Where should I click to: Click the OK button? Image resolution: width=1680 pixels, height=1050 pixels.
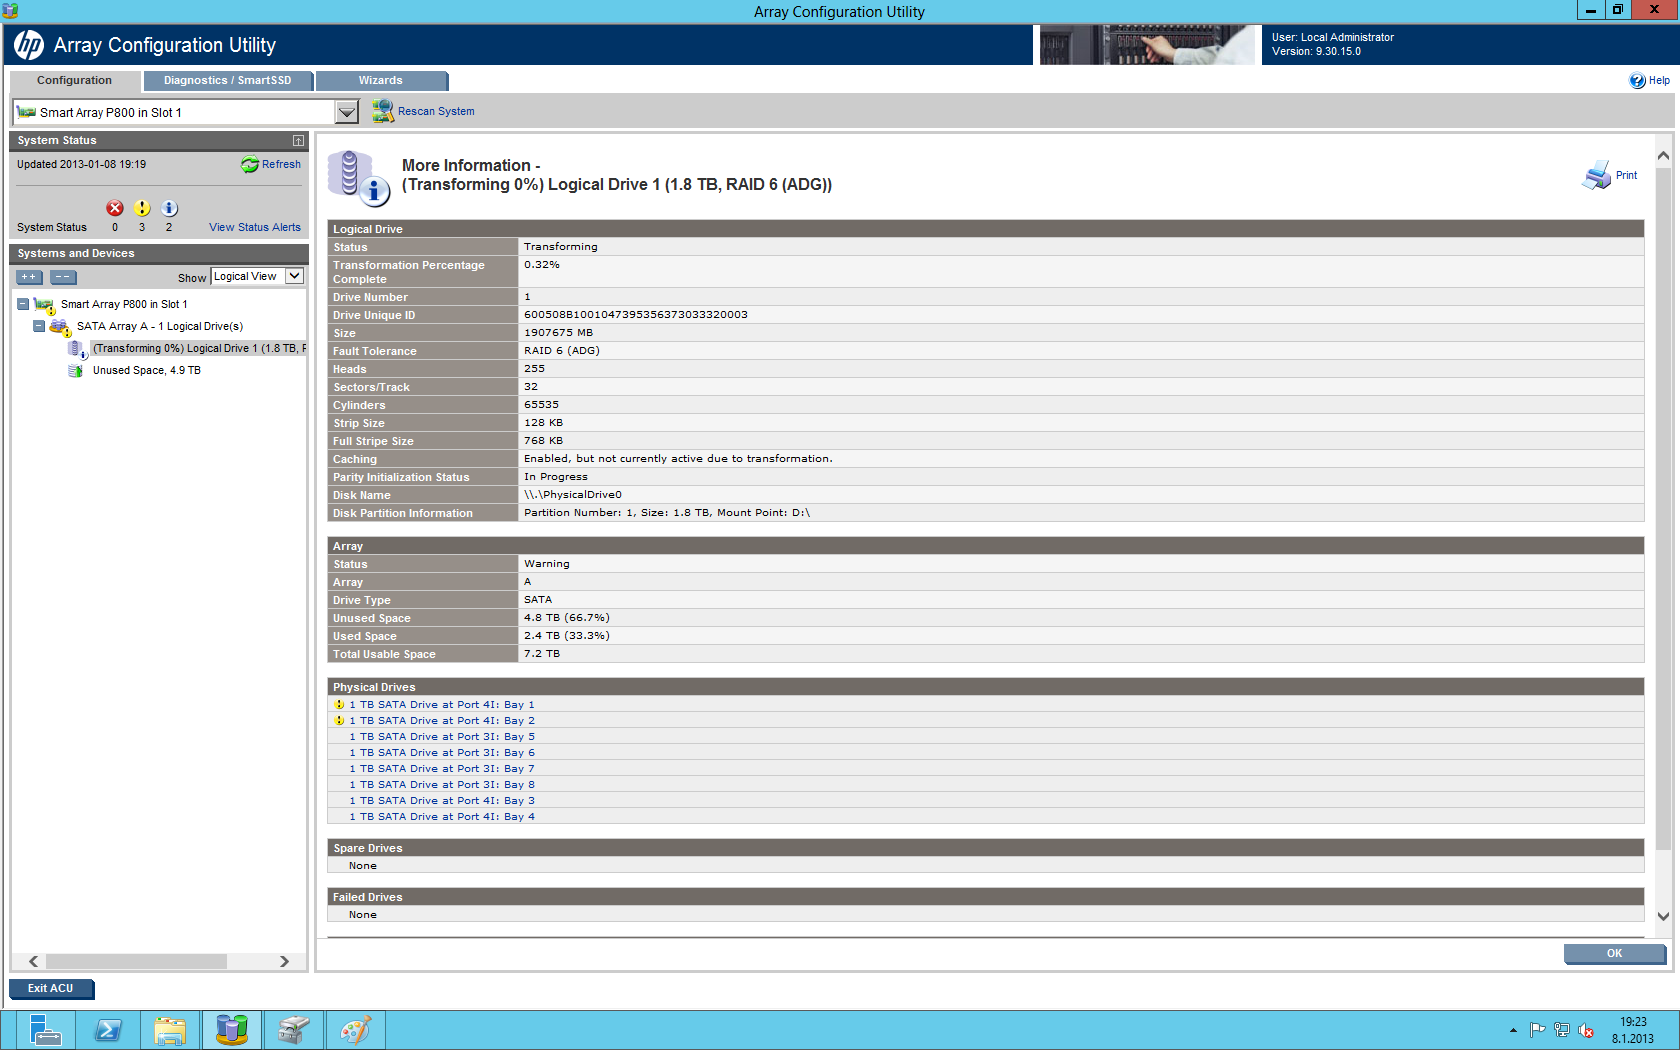[x=1614, y=953]
